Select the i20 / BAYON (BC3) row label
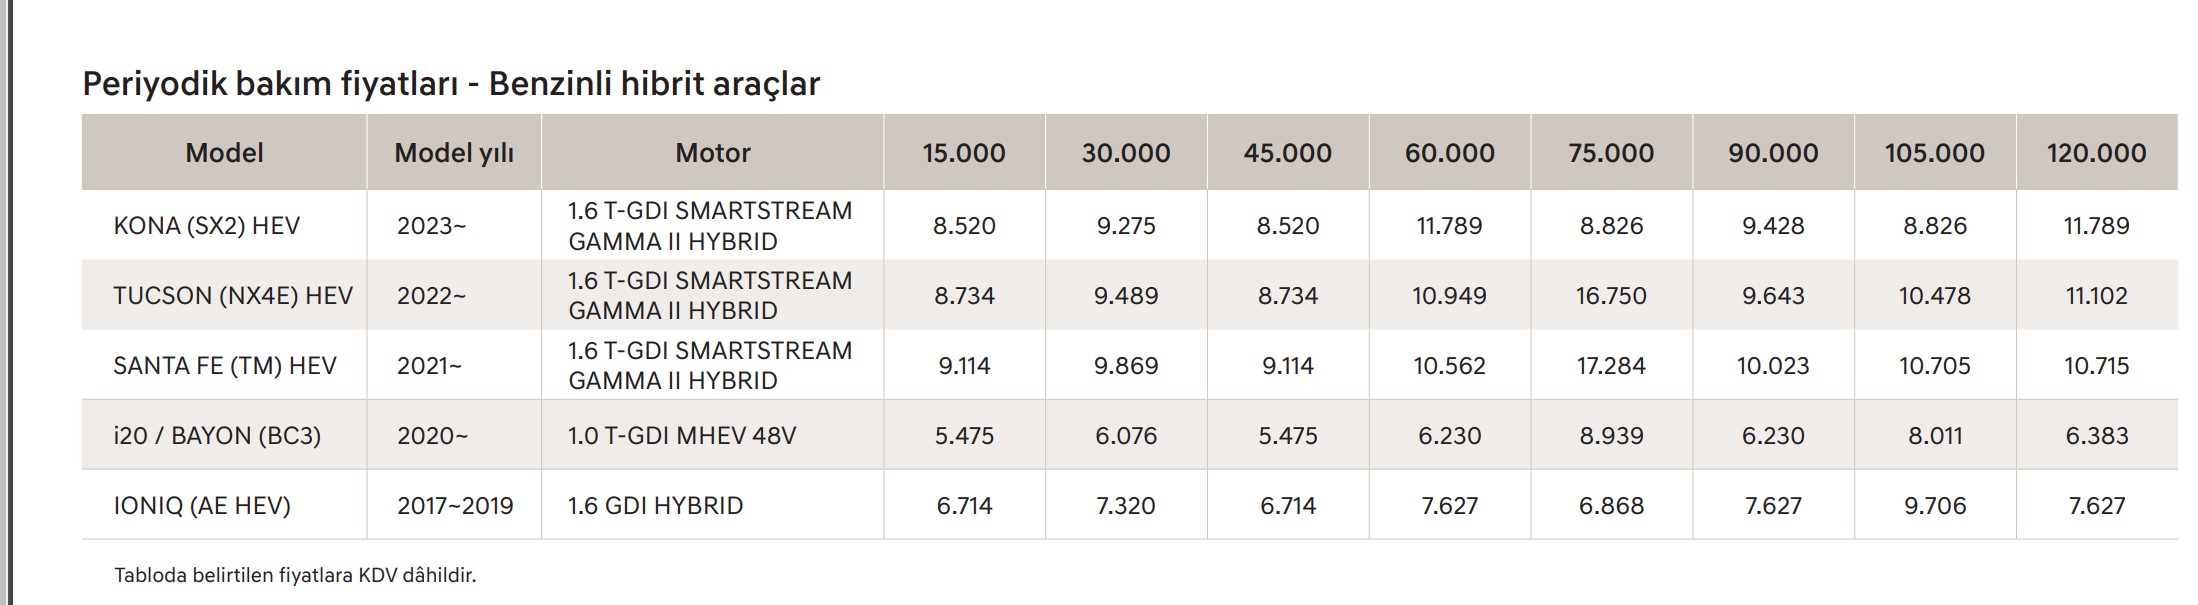 217,436
